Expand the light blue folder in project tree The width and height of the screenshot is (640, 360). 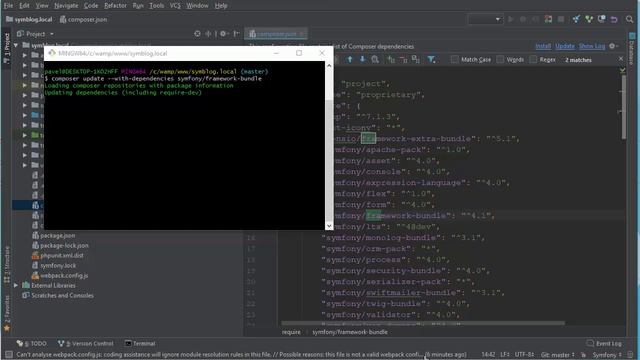point(25,115)
